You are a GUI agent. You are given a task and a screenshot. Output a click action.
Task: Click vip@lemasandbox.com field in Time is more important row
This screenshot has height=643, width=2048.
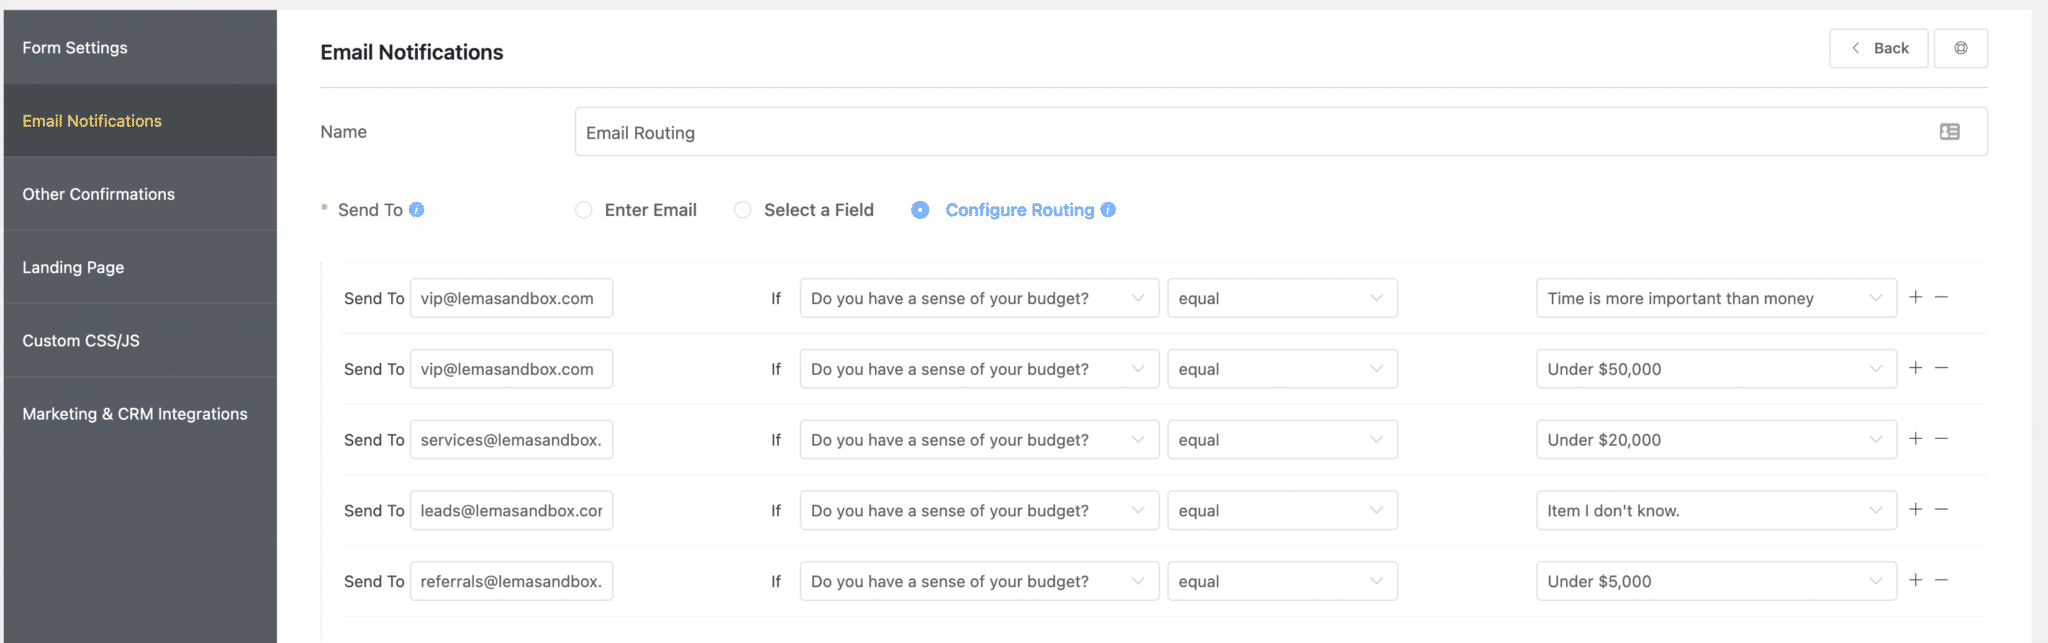pyautogui.click(x=511, y=298)
